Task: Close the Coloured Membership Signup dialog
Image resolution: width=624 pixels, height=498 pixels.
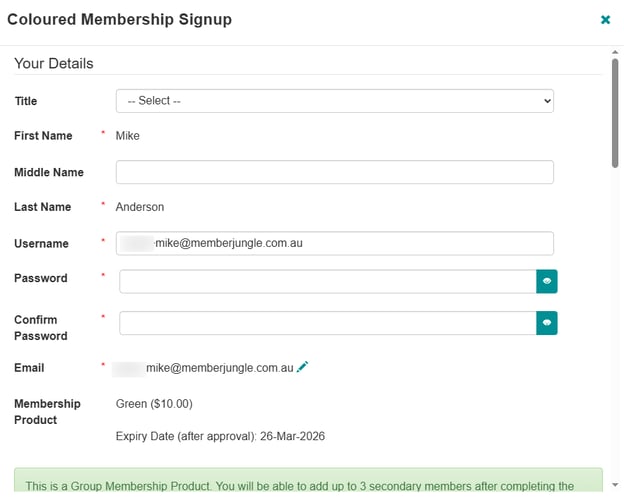Action: tap(605, 20)
